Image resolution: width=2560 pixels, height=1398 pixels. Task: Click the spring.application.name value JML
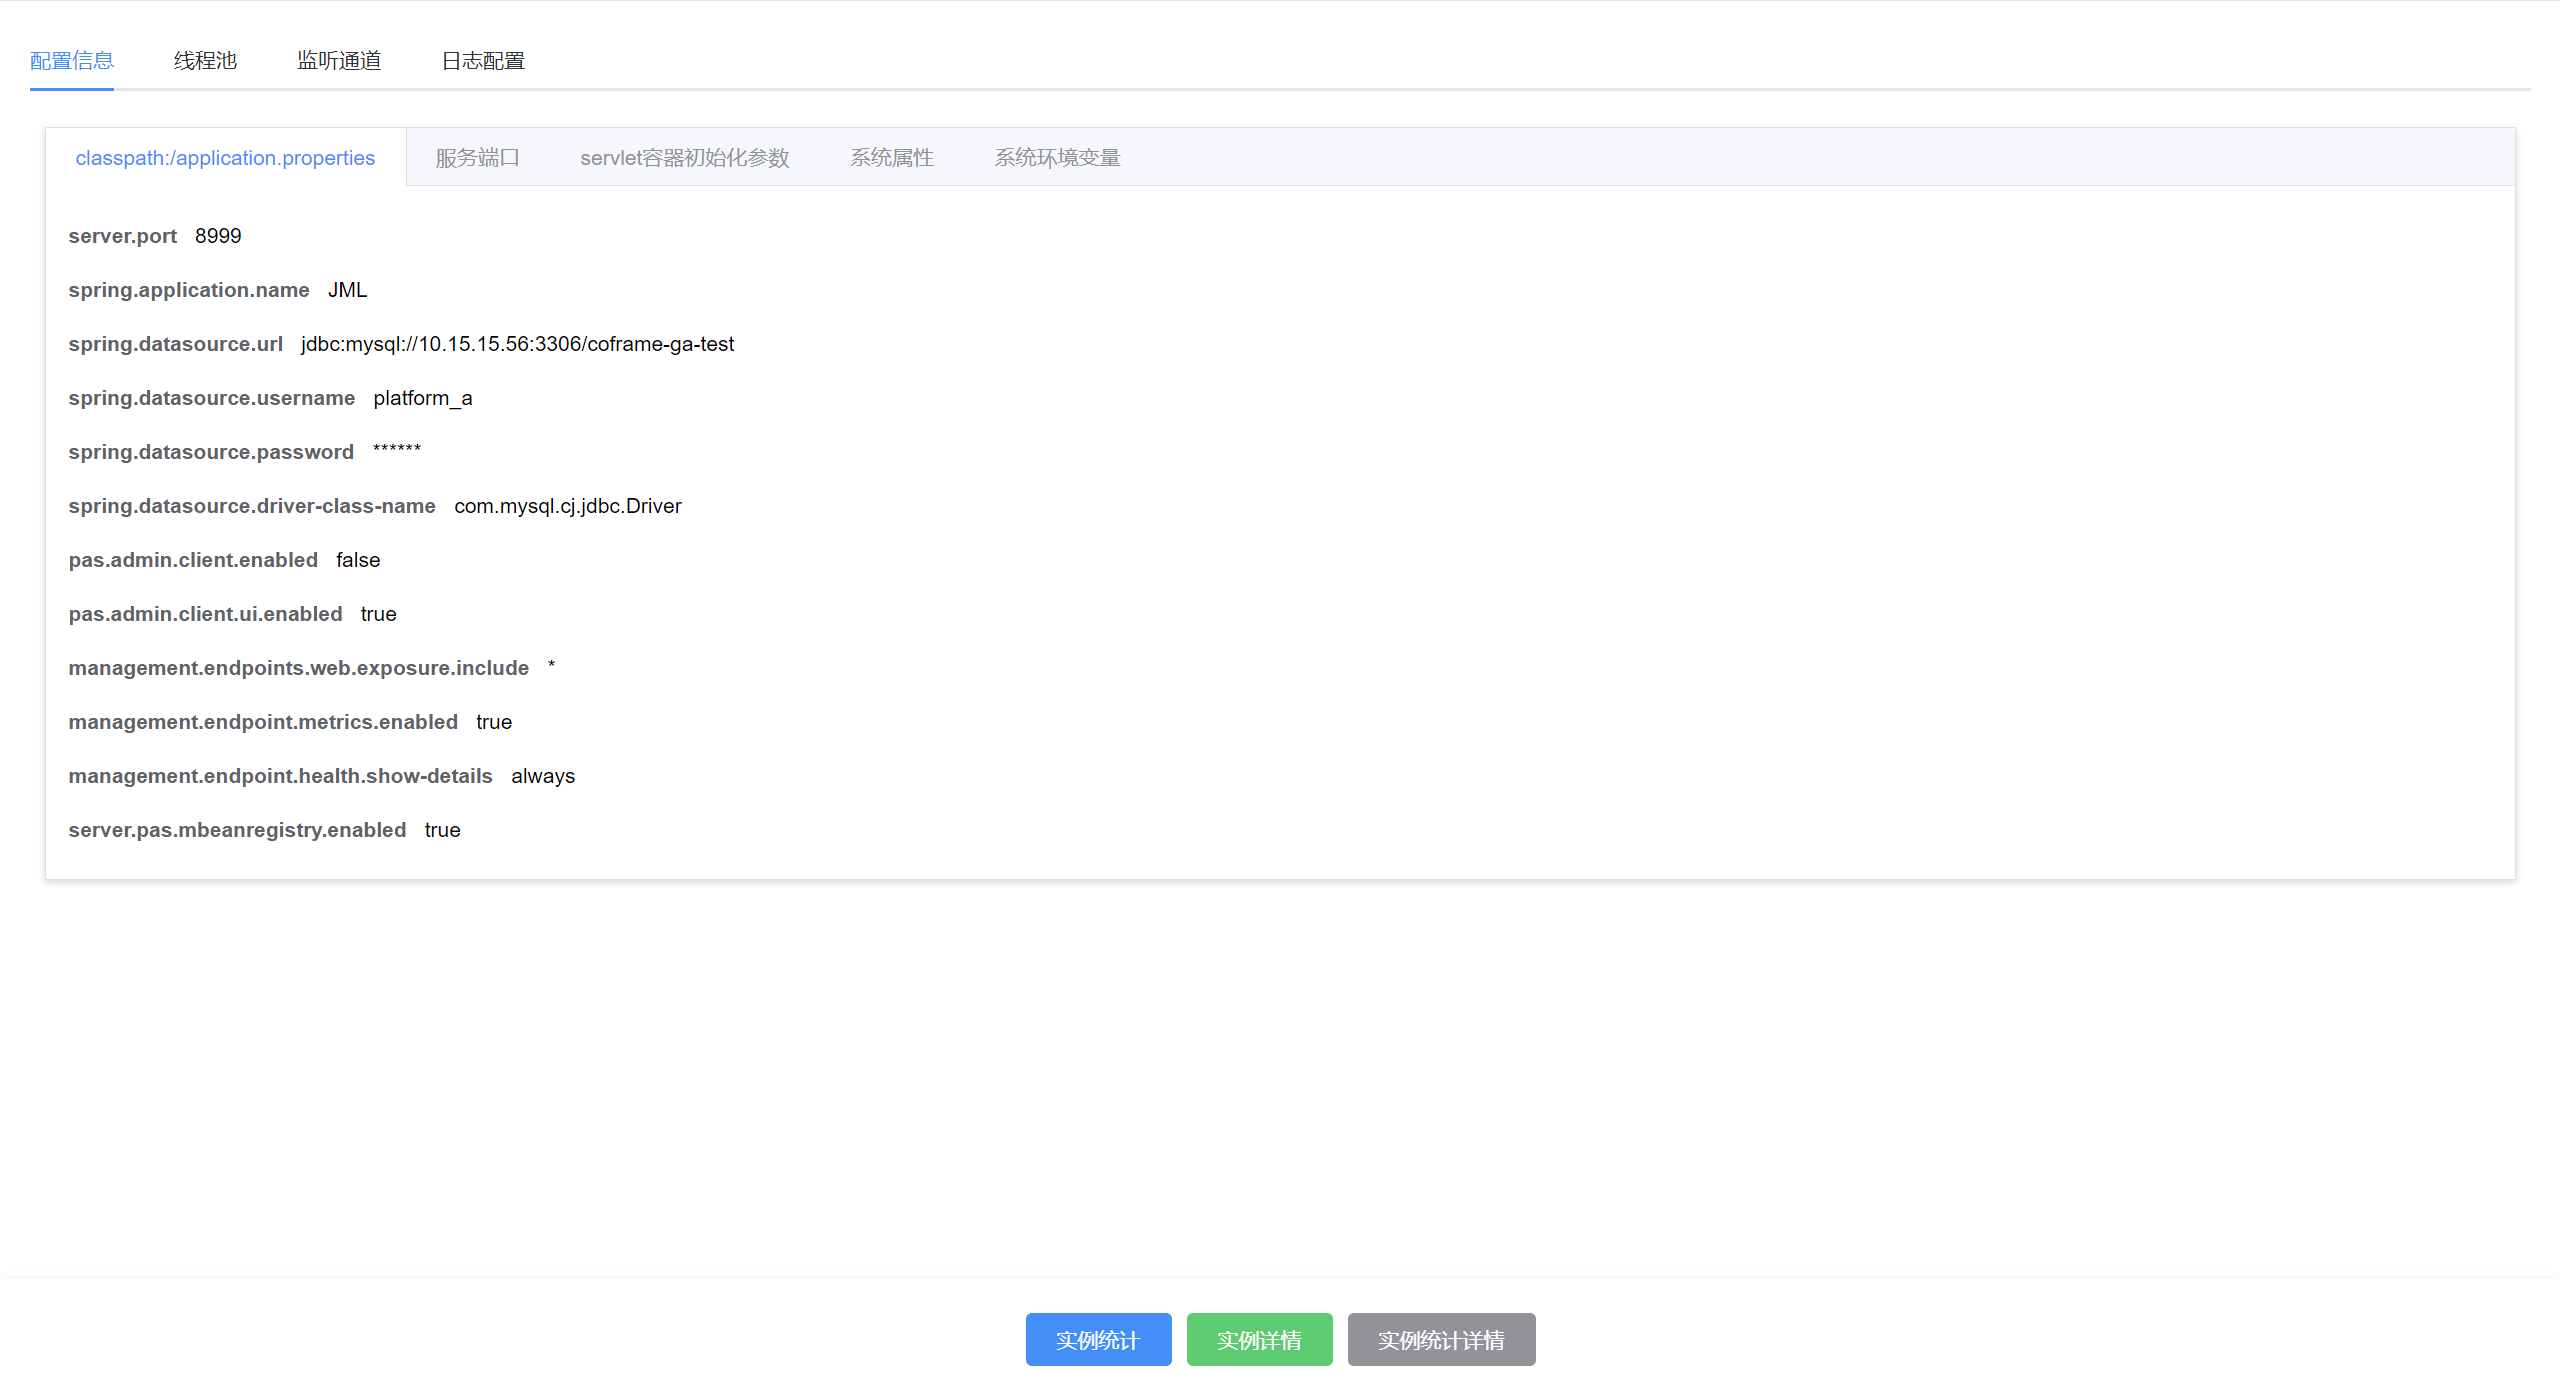[x=347, y=290]
